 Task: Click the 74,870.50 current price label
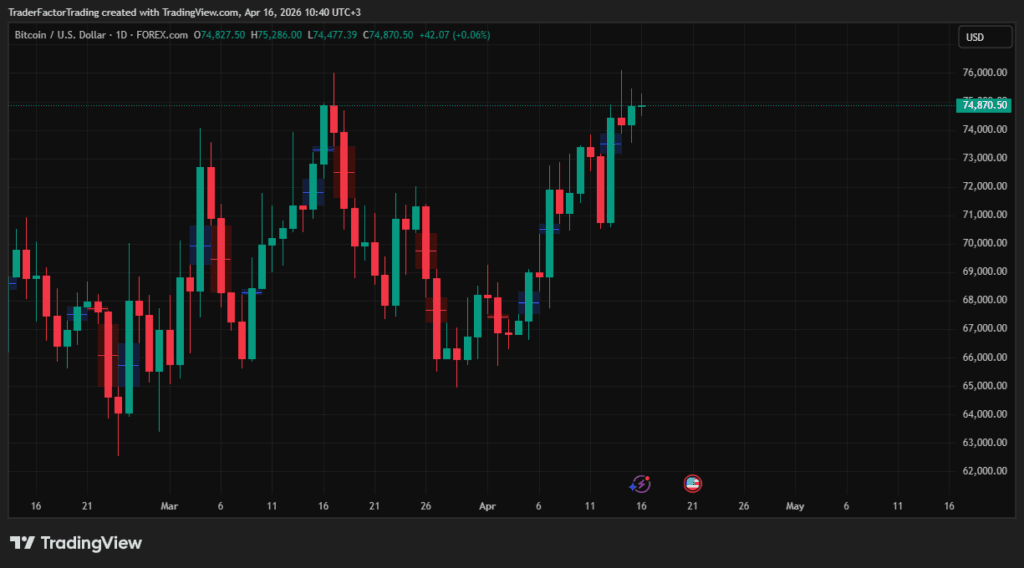[x=983, y=105]
